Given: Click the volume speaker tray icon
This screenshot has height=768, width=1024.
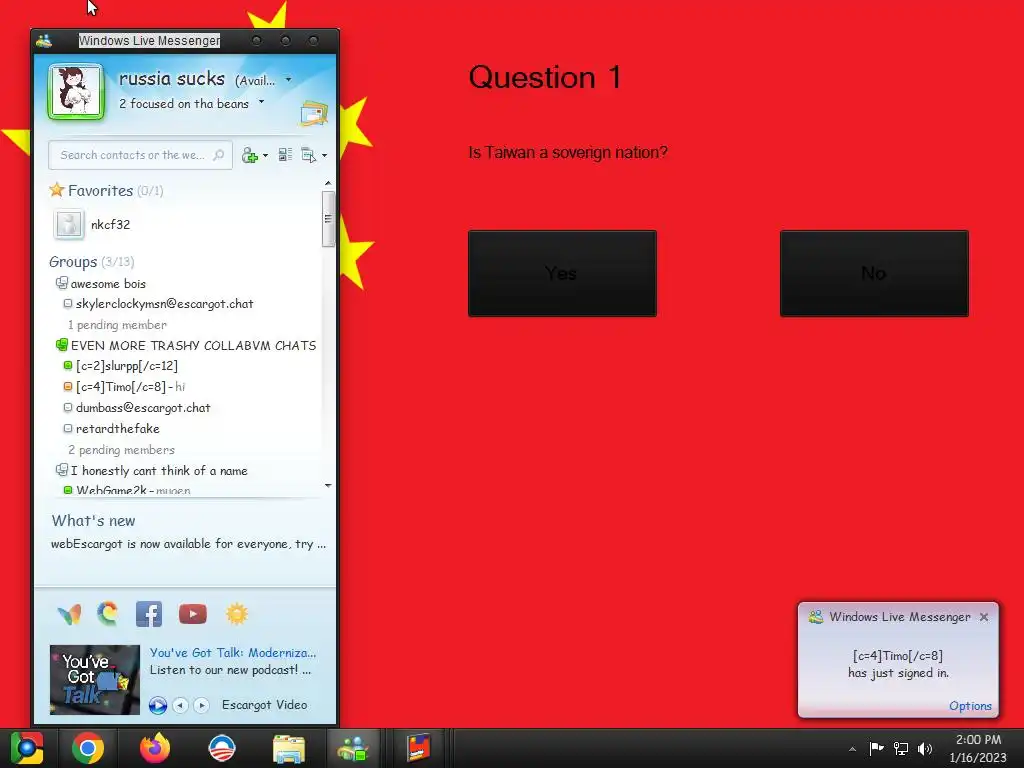Looking at the screenshot, I should tap(925, 748).
